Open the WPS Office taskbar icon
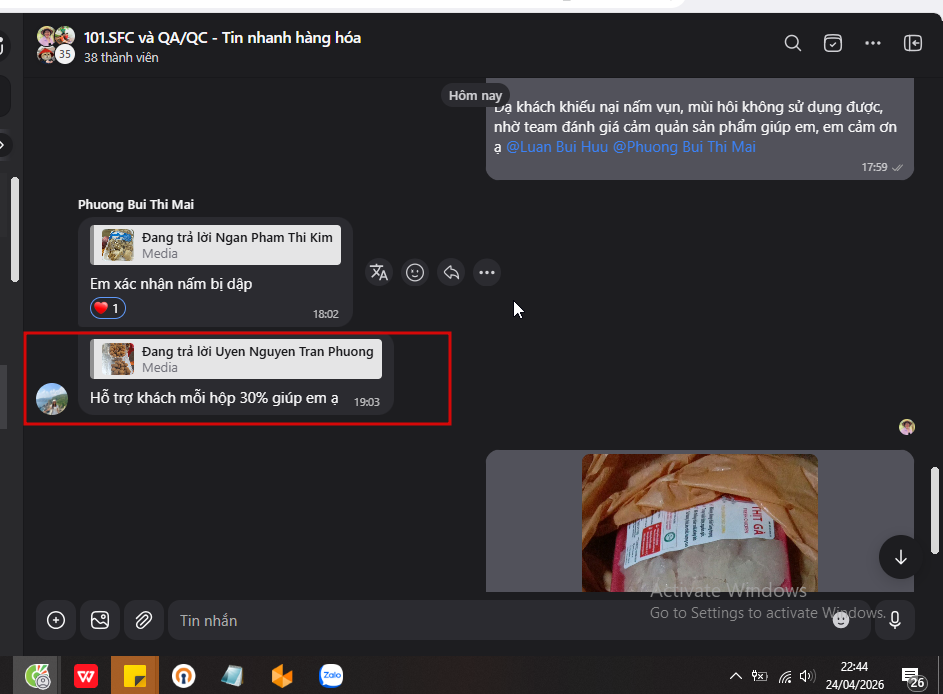 (x=86, y=677)
